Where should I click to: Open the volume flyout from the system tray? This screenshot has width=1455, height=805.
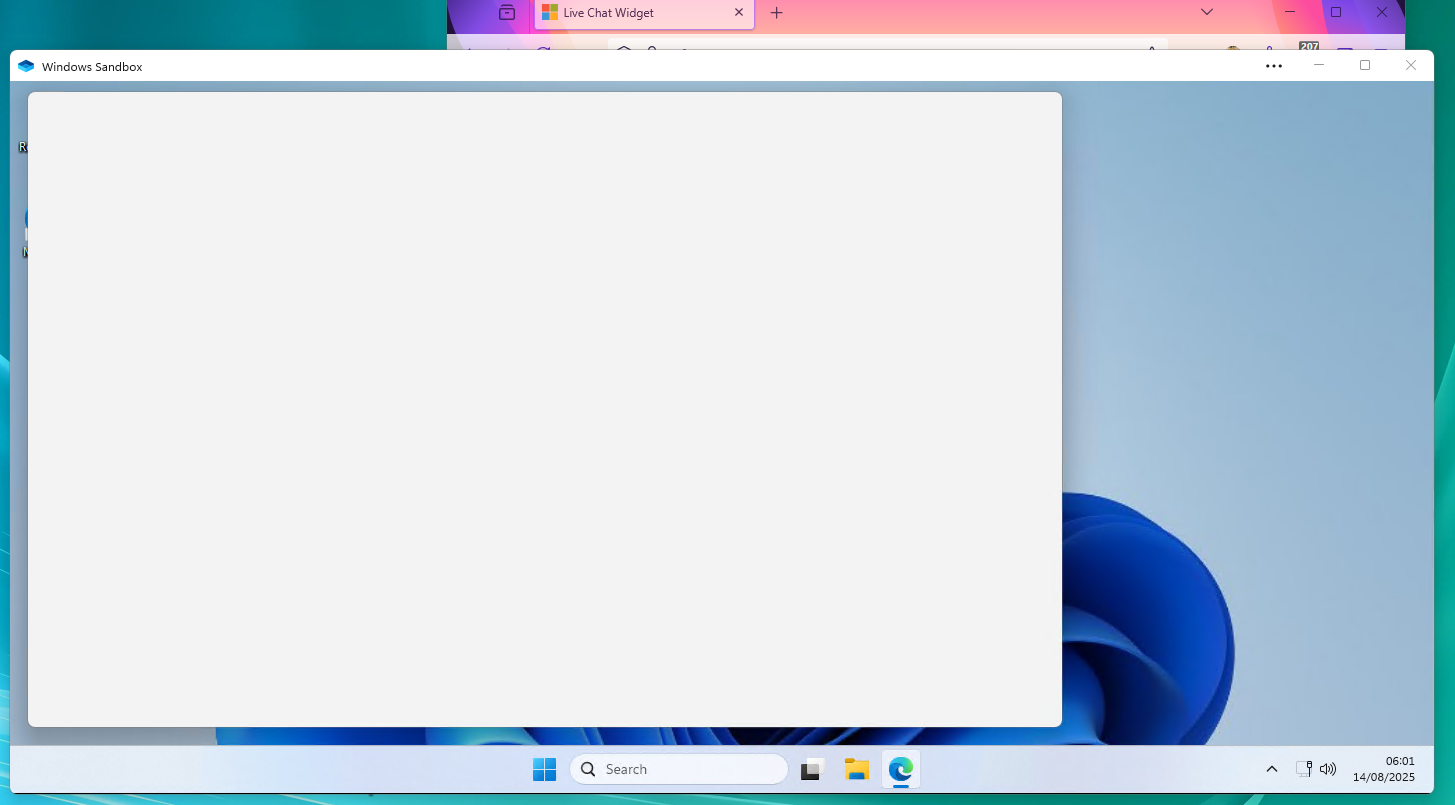click(1327, 769)
